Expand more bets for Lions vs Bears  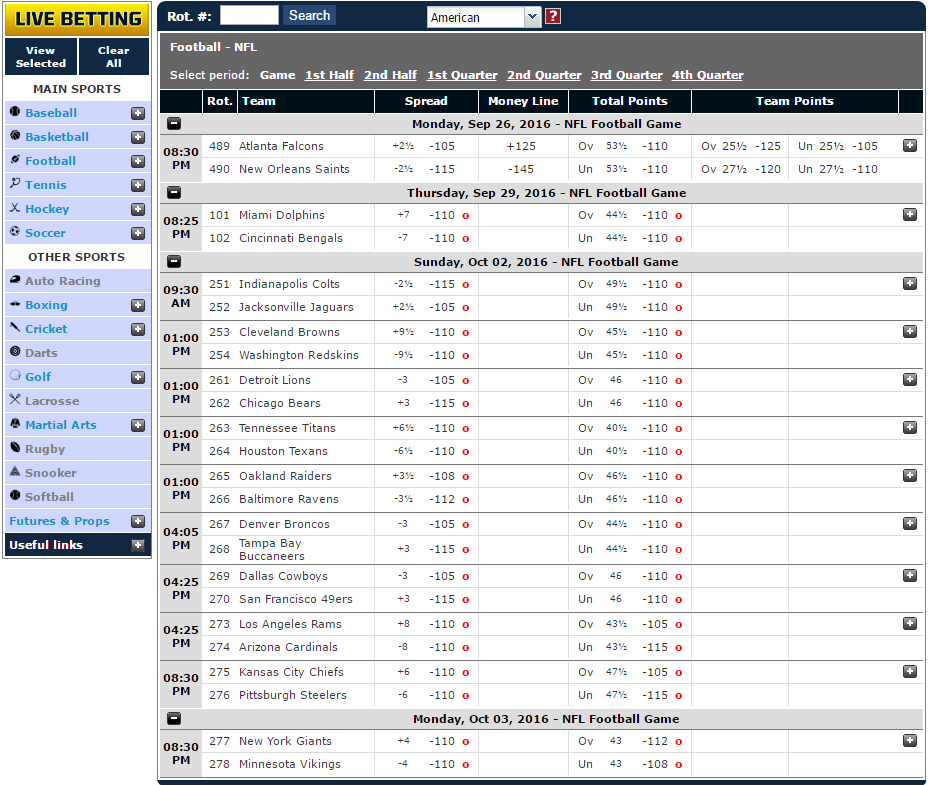click(x=910, y=379)
